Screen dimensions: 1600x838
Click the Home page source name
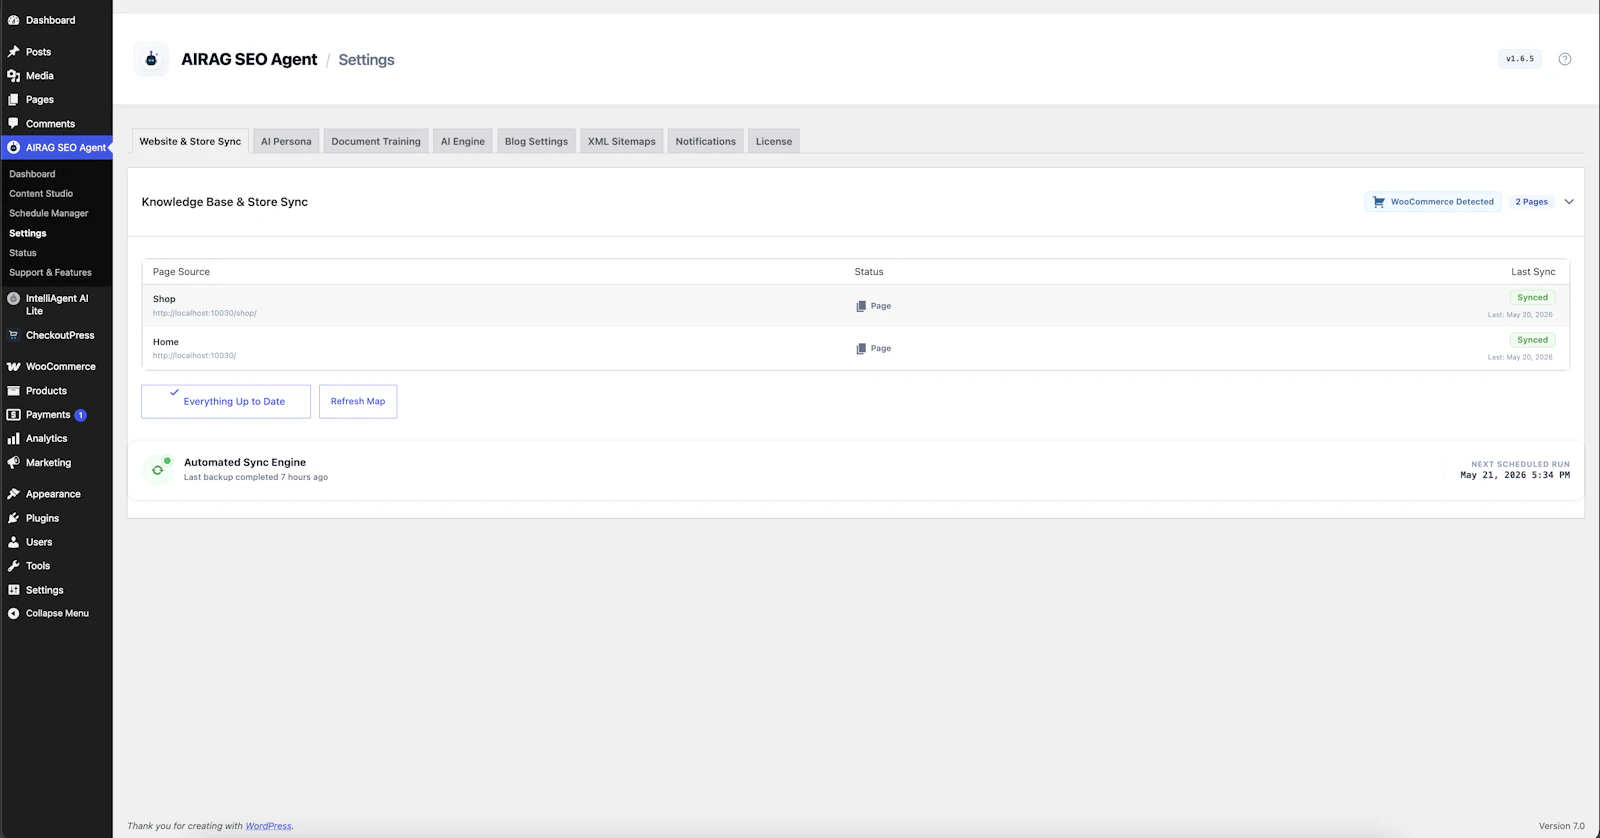[166, 342]
